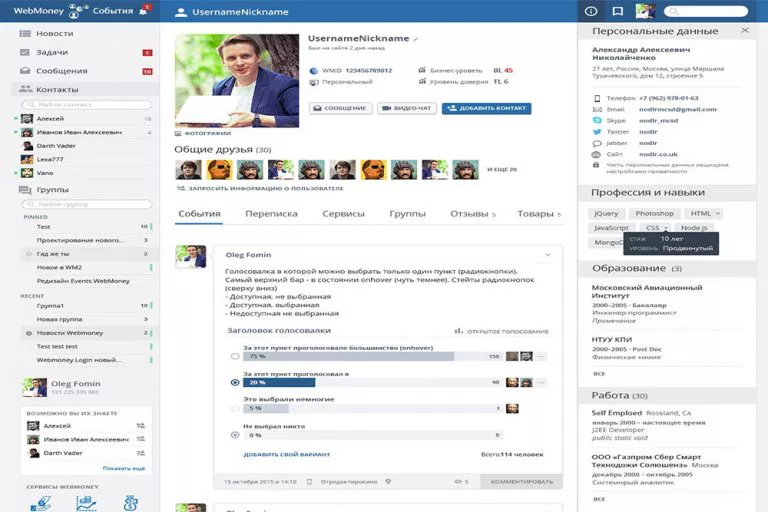768x512 pixels.
Task: Open the CSS skill dropdown arrow
Action: click(666, 228)
